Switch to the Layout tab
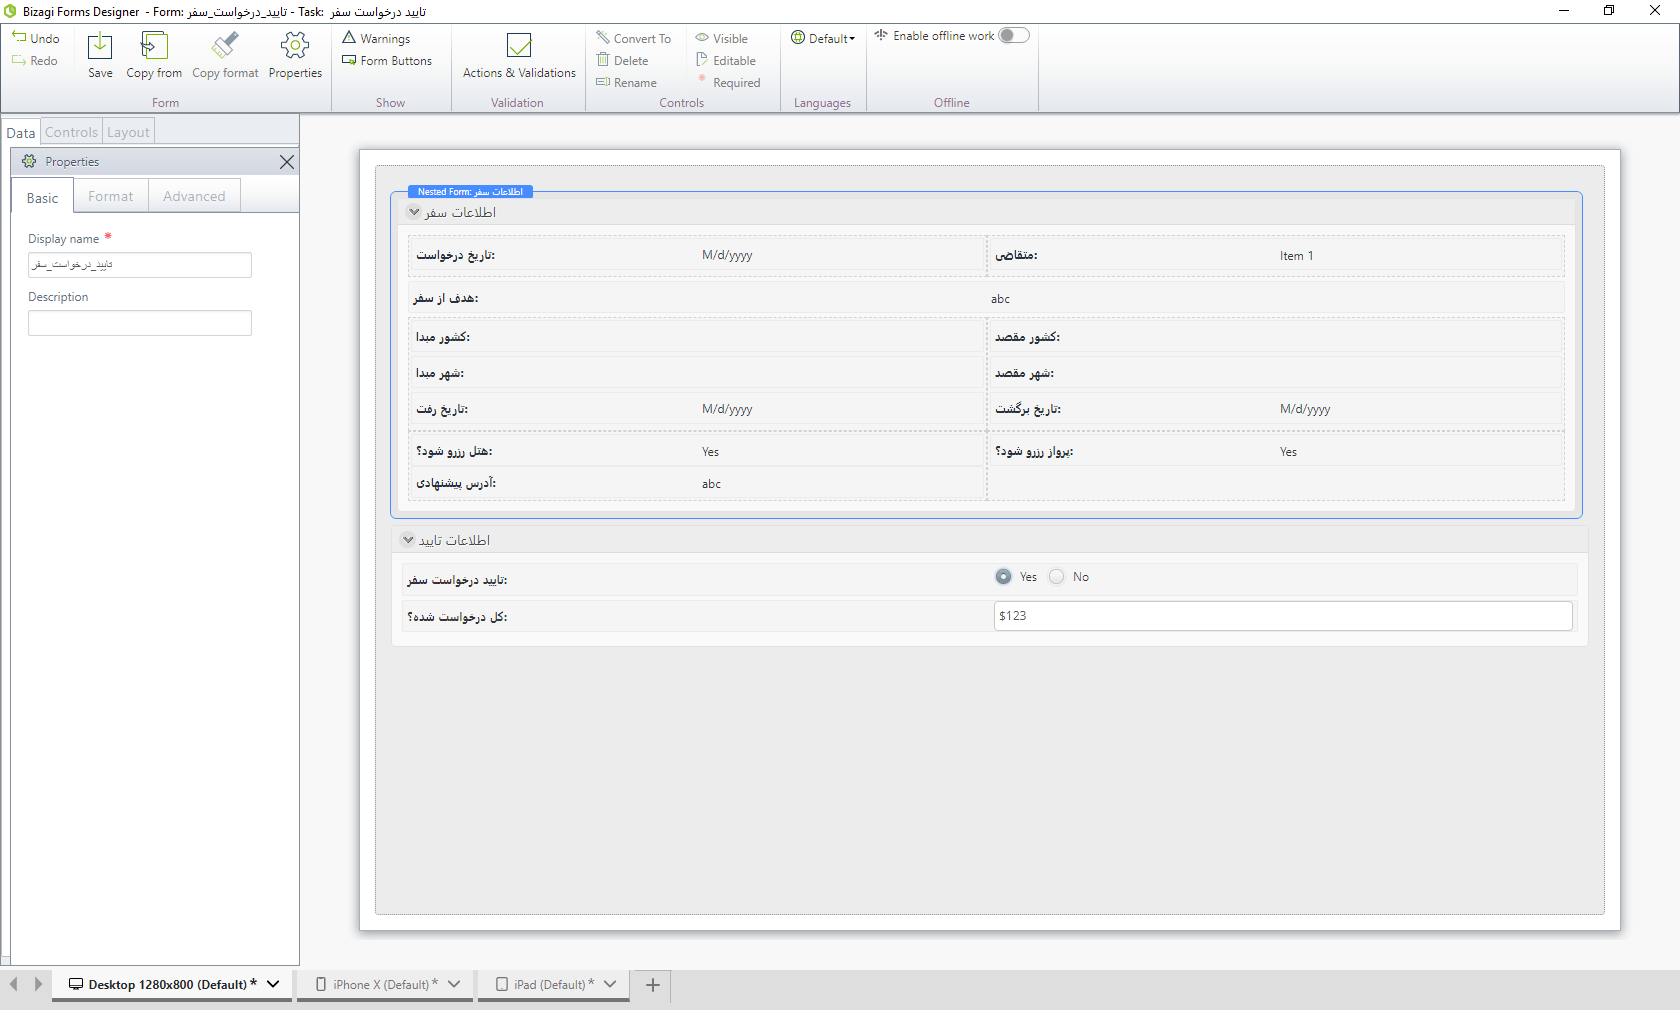The height and width of the screenshot is (1010, 1680). (x=128, y=132)
